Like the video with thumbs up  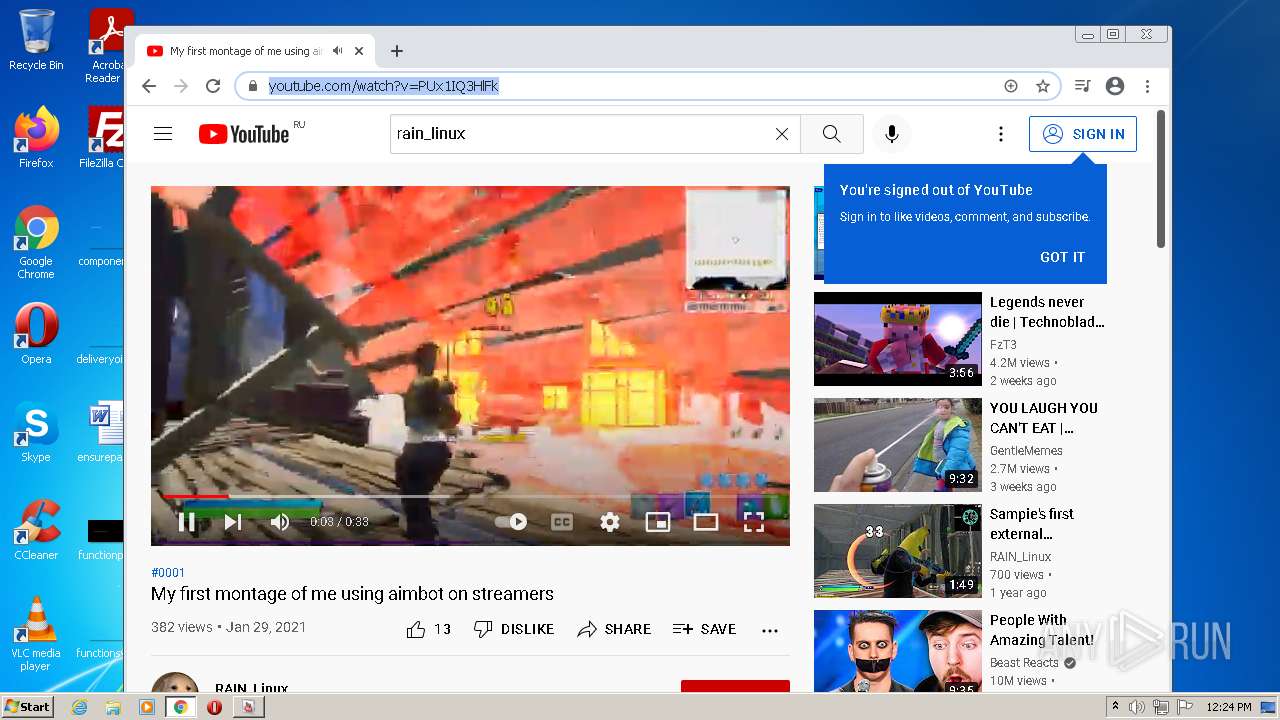[416, 629]
